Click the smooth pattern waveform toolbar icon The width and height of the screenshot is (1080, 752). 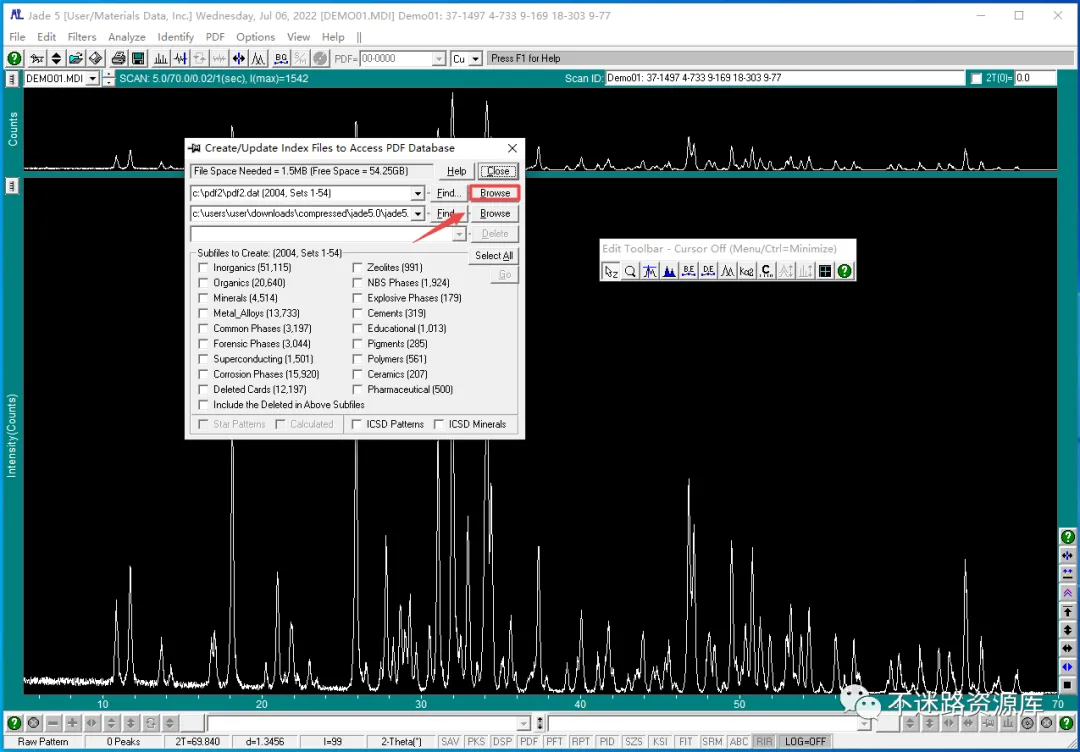(180, 59)
